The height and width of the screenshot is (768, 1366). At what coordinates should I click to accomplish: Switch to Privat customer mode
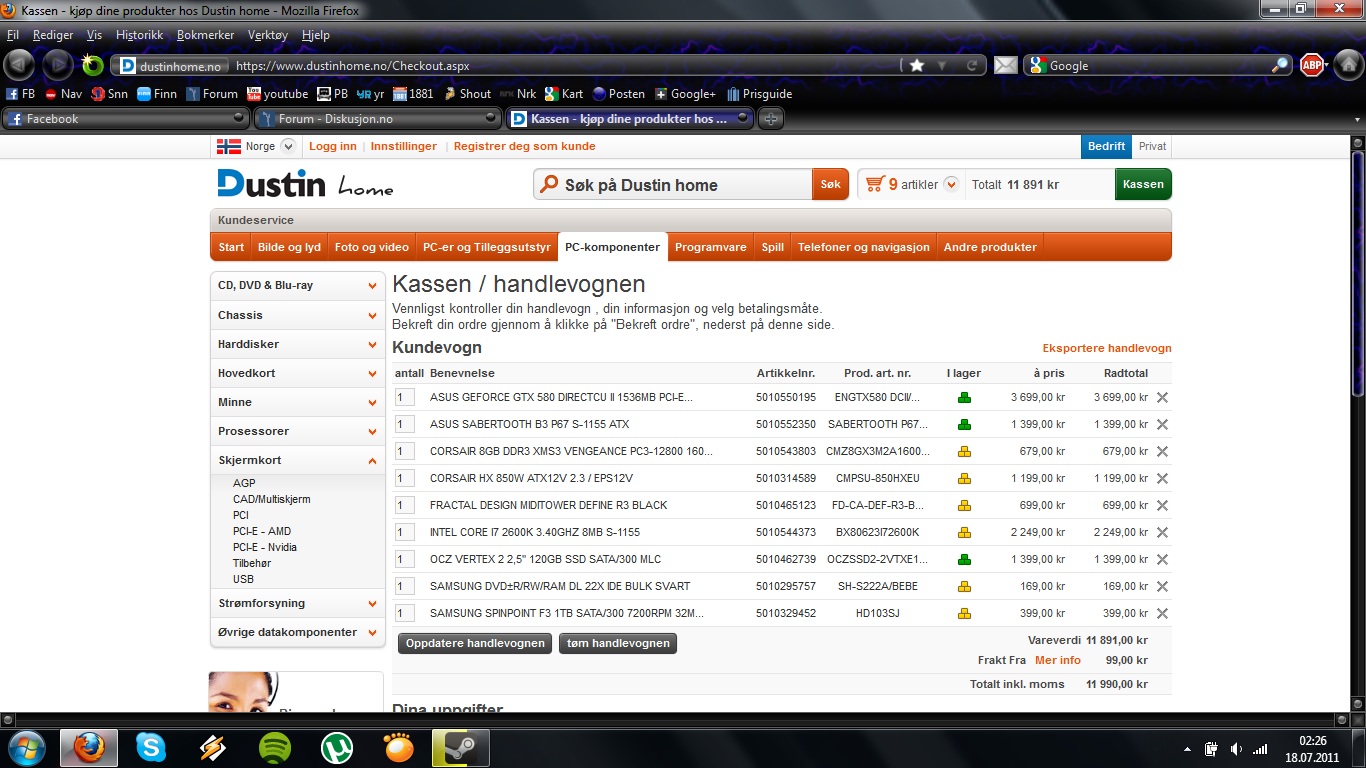(x=1152, y=146)
